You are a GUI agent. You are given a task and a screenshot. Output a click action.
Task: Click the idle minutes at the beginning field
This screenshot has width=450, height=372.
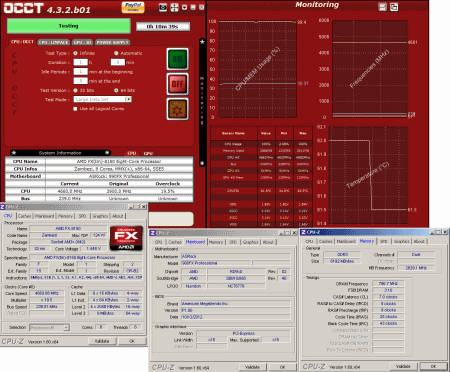80,72
